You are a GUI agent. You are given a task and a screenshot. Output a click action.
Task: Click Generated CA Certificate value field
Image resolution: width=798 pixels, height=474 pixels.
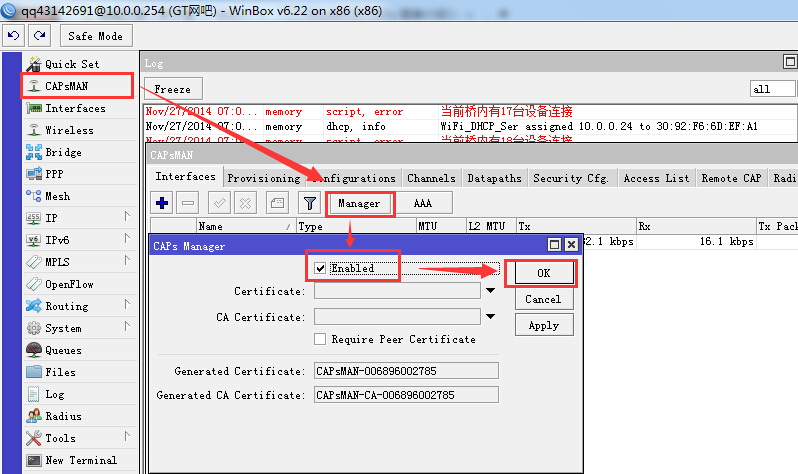click(406, 395)
